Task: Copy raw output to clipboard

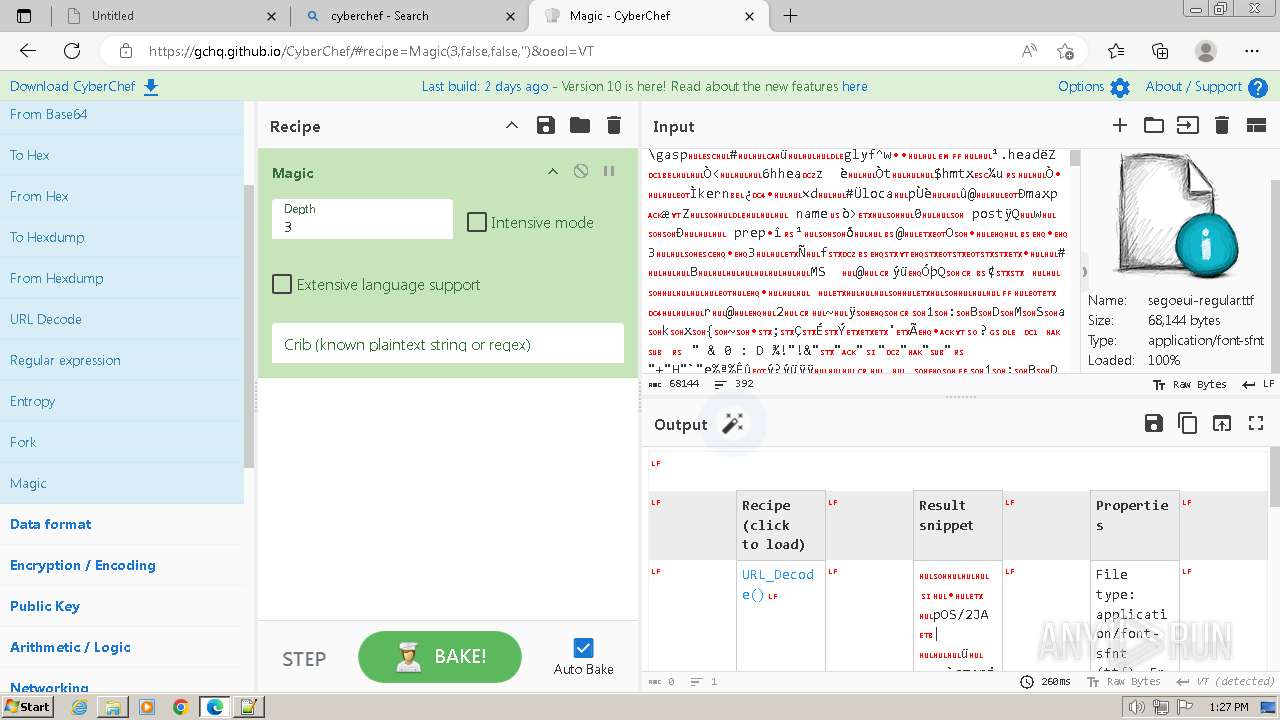Action: coord(1188,423)
